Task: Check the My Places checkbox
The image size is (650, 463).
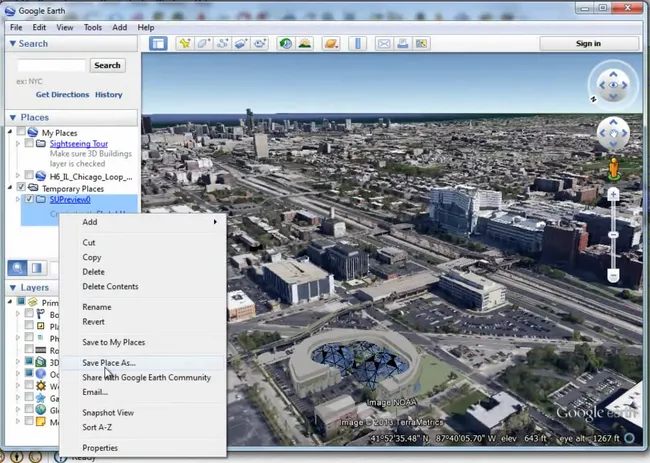Action: pyautogui.click(x=21, y=132)
